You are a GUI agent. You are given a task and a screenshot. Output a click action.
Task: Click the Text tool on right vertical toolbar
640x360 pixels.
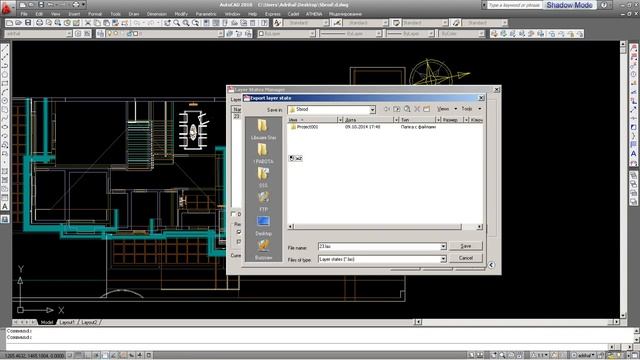point(633,154)
